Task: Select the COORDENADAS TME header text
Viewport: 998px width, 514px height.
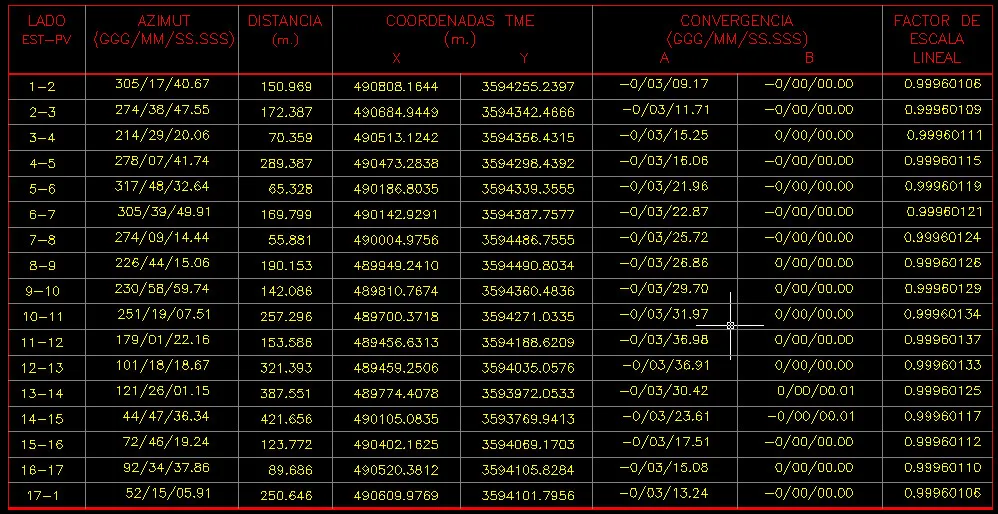Action: click(x=460, y=21)
